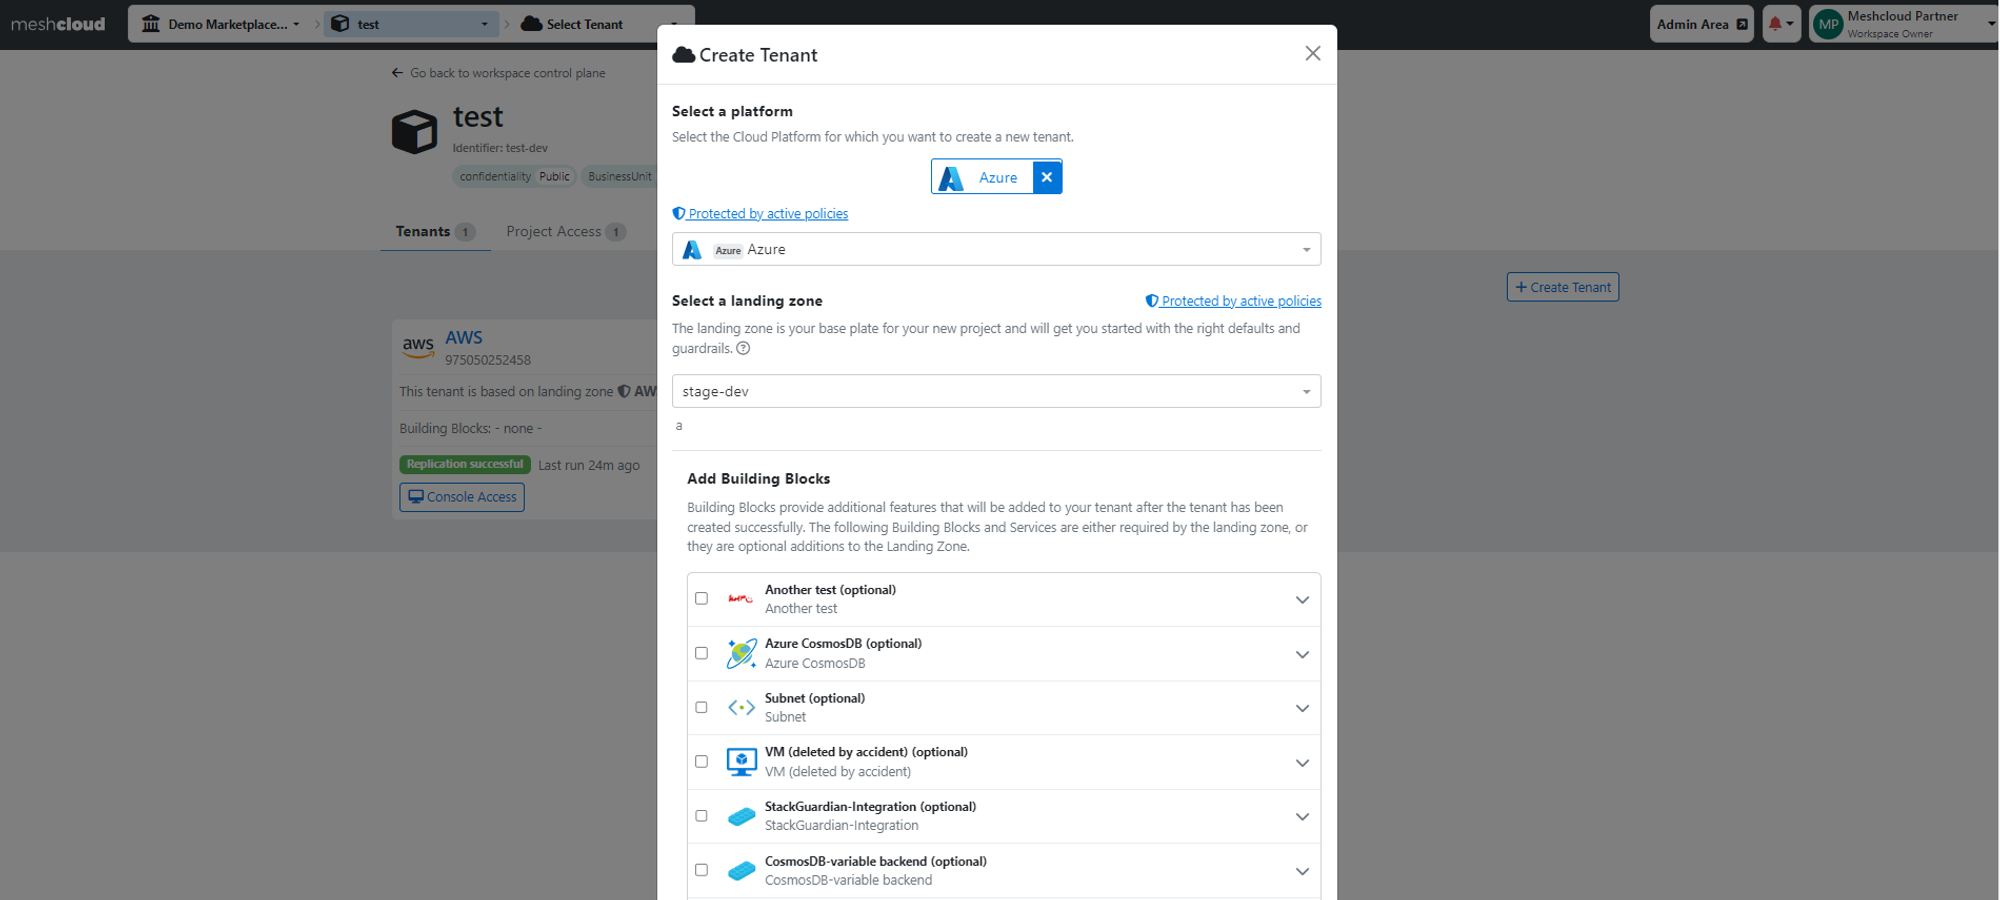Open the notifications bell icon
This screenshot has height=900, width=2000.
click(x=1781, y=24)
